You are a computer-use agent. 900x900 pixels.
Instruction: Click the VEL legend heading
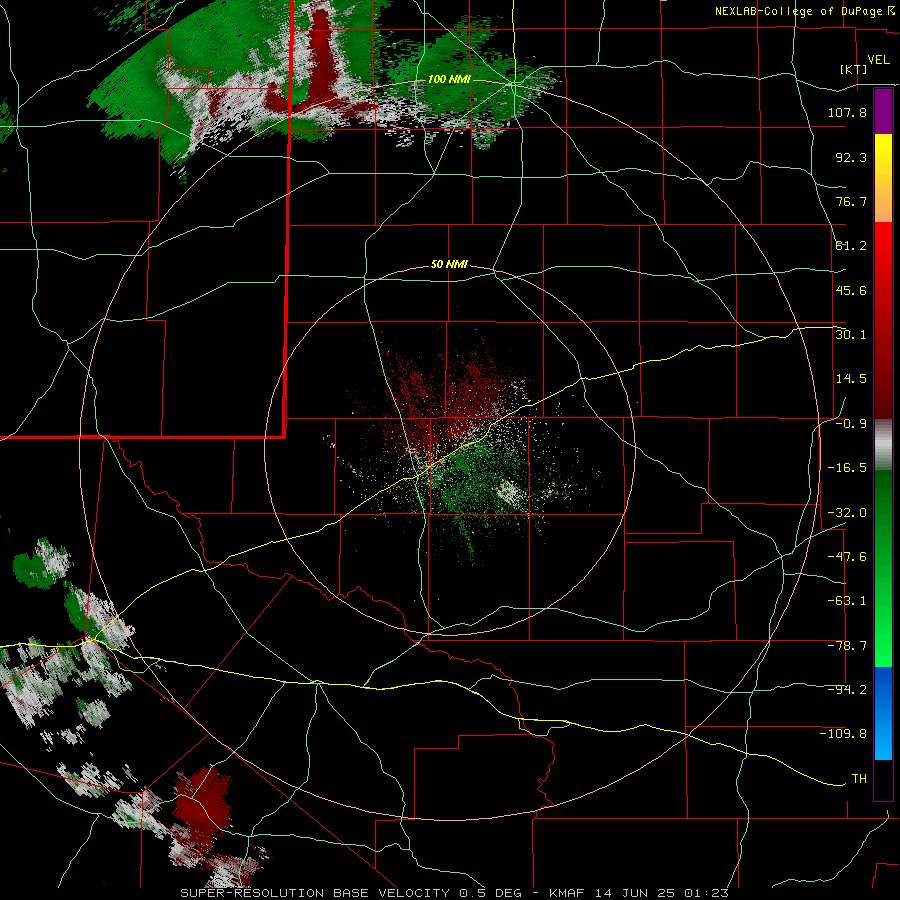pos(878,60)
